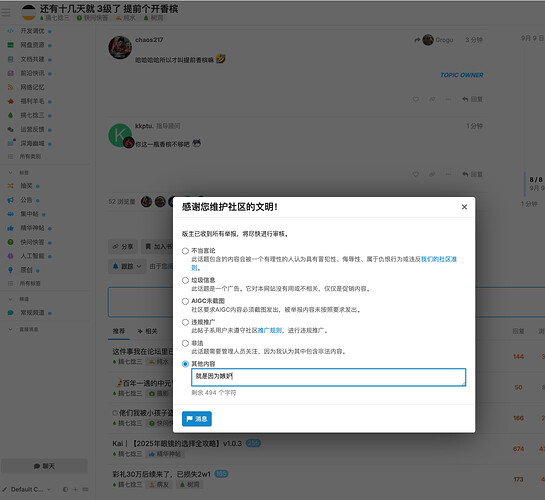Viewport: 545px width, 500px height.
Task: Open topic Kai | 【2025年眼镜的选择全攻略】v1.0.3
Action: [177, 444]
